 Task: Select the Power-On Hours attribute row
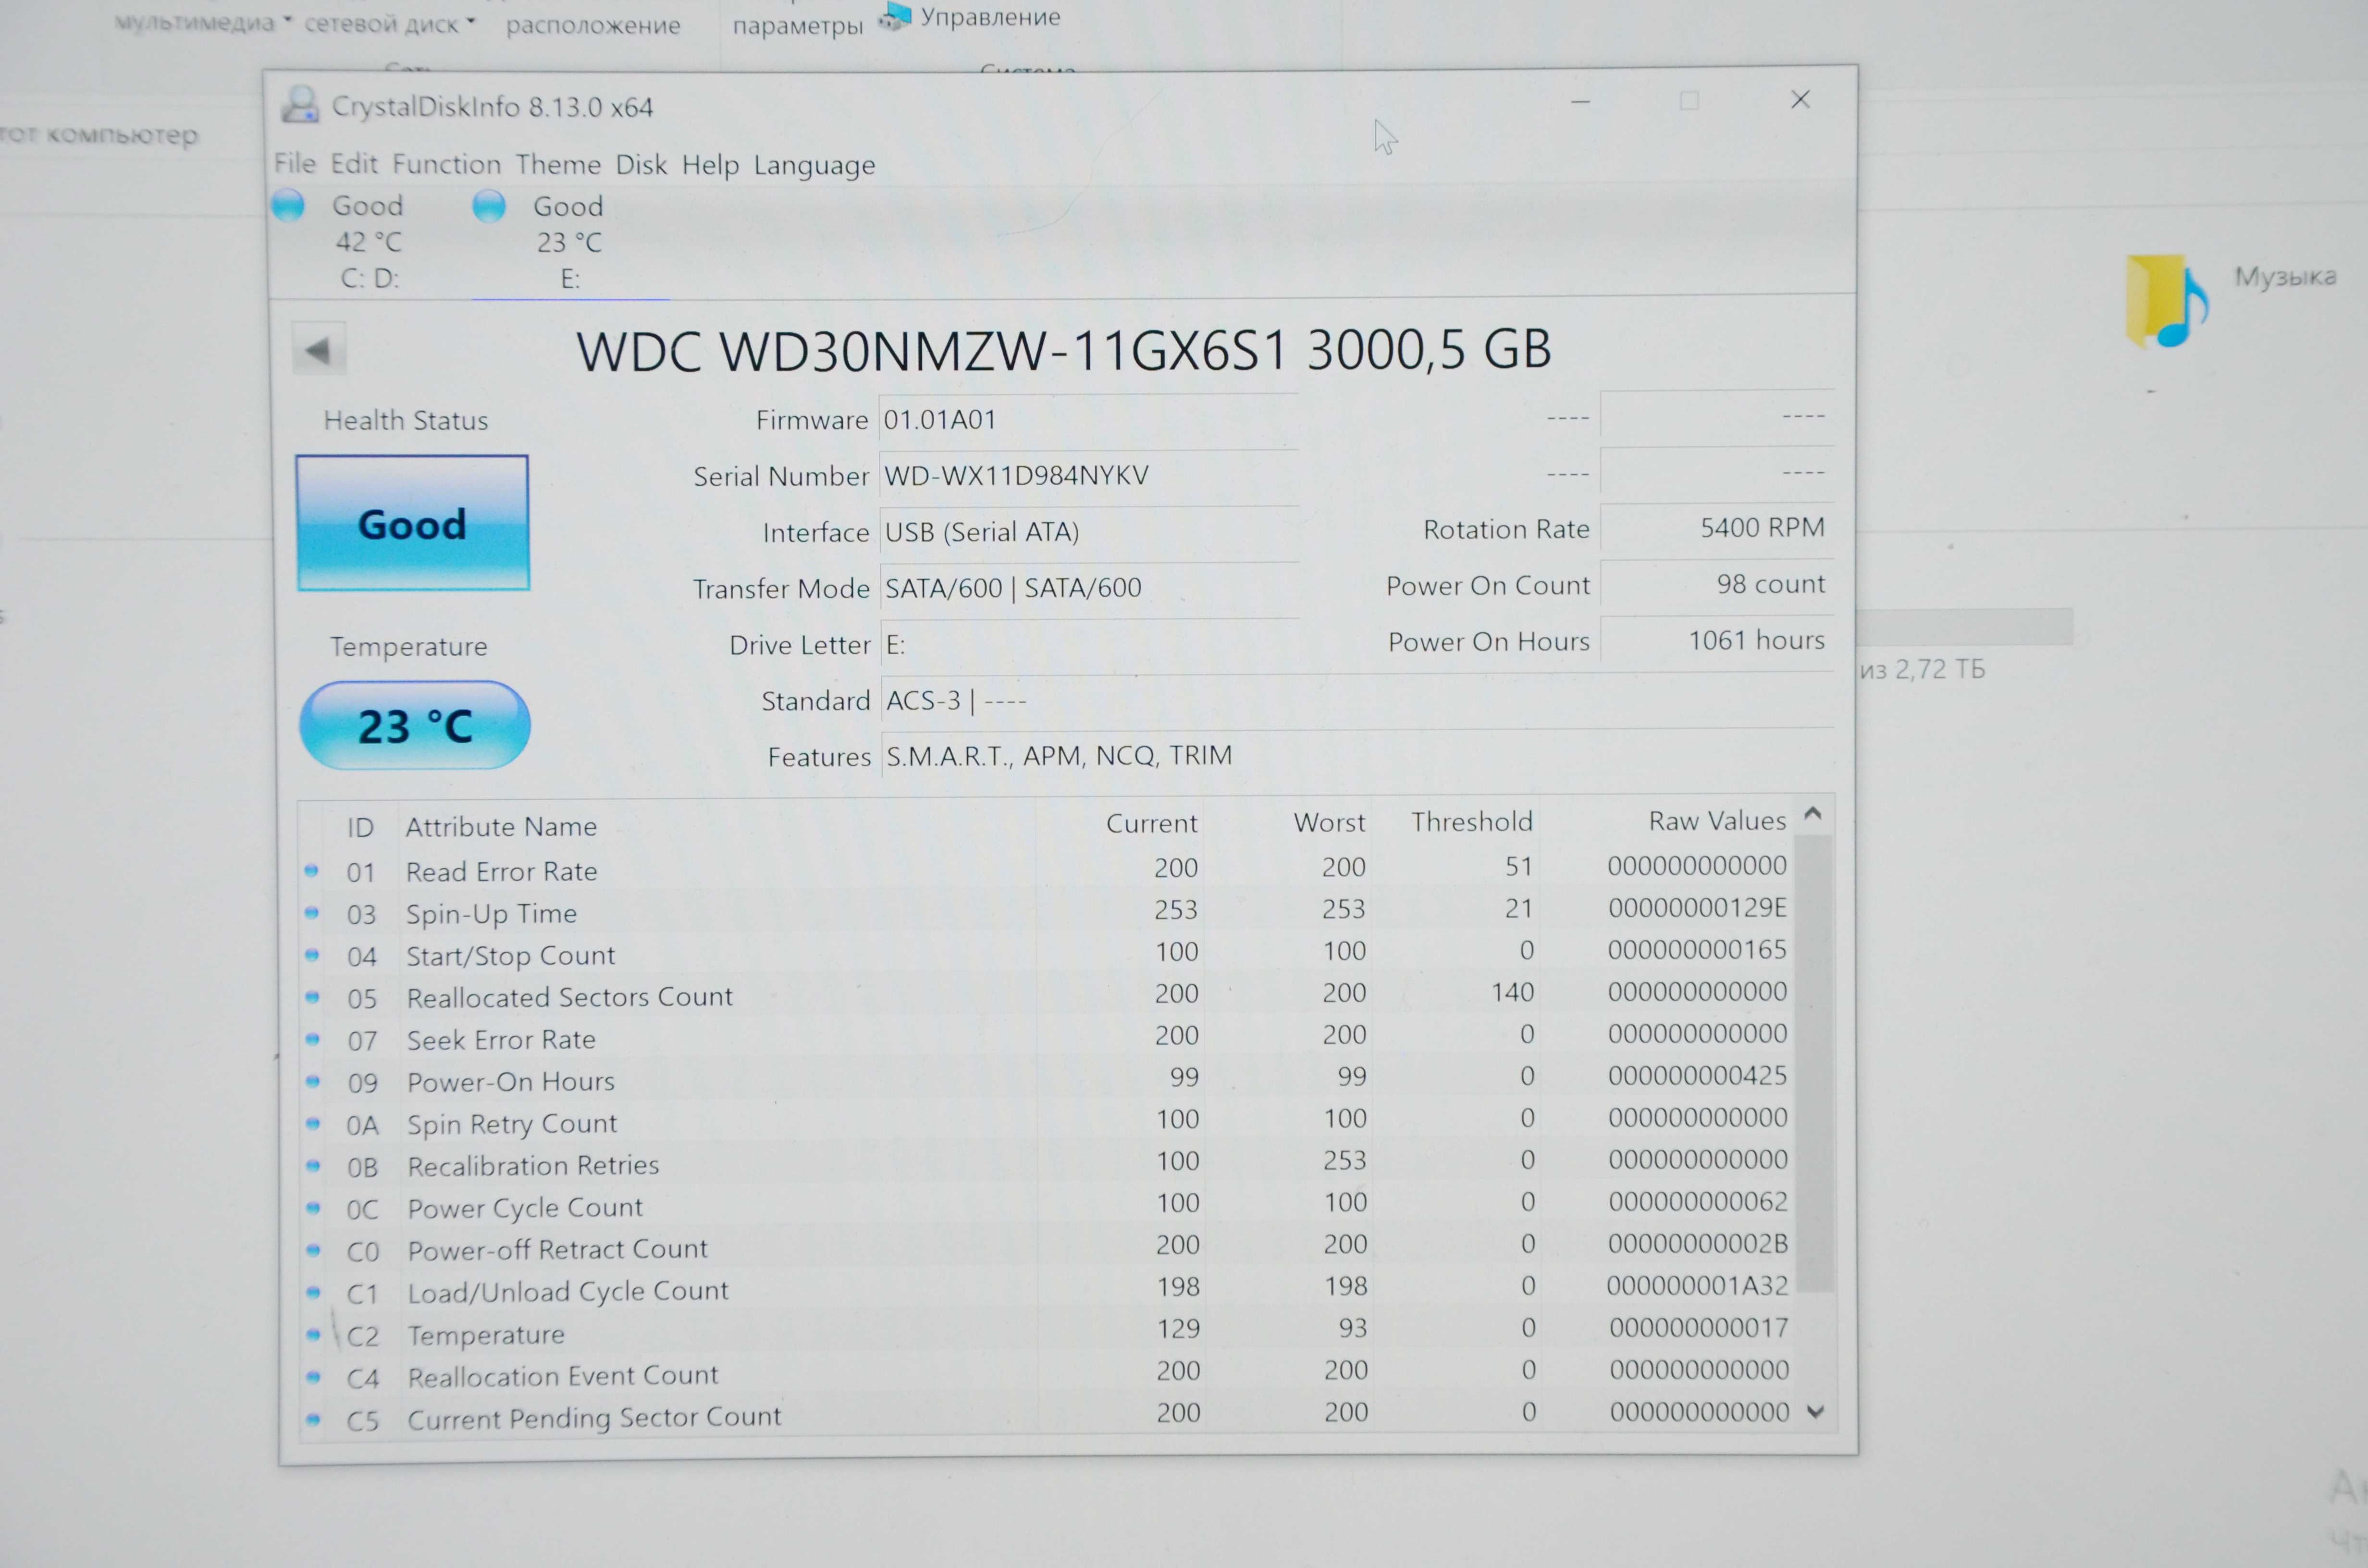pyautogui.click(x=1047, y=1079)
